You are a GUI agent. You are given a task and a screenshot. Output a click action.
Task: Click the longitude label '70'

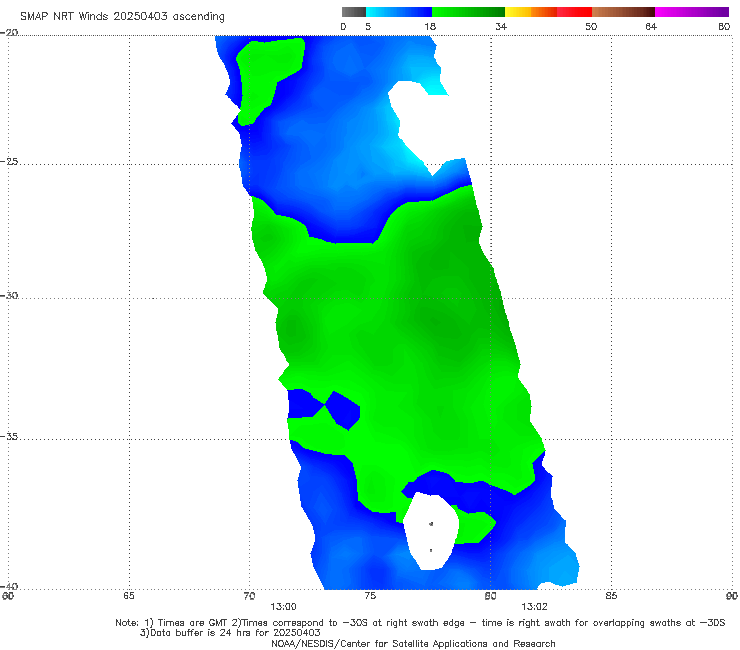(249, 596)
